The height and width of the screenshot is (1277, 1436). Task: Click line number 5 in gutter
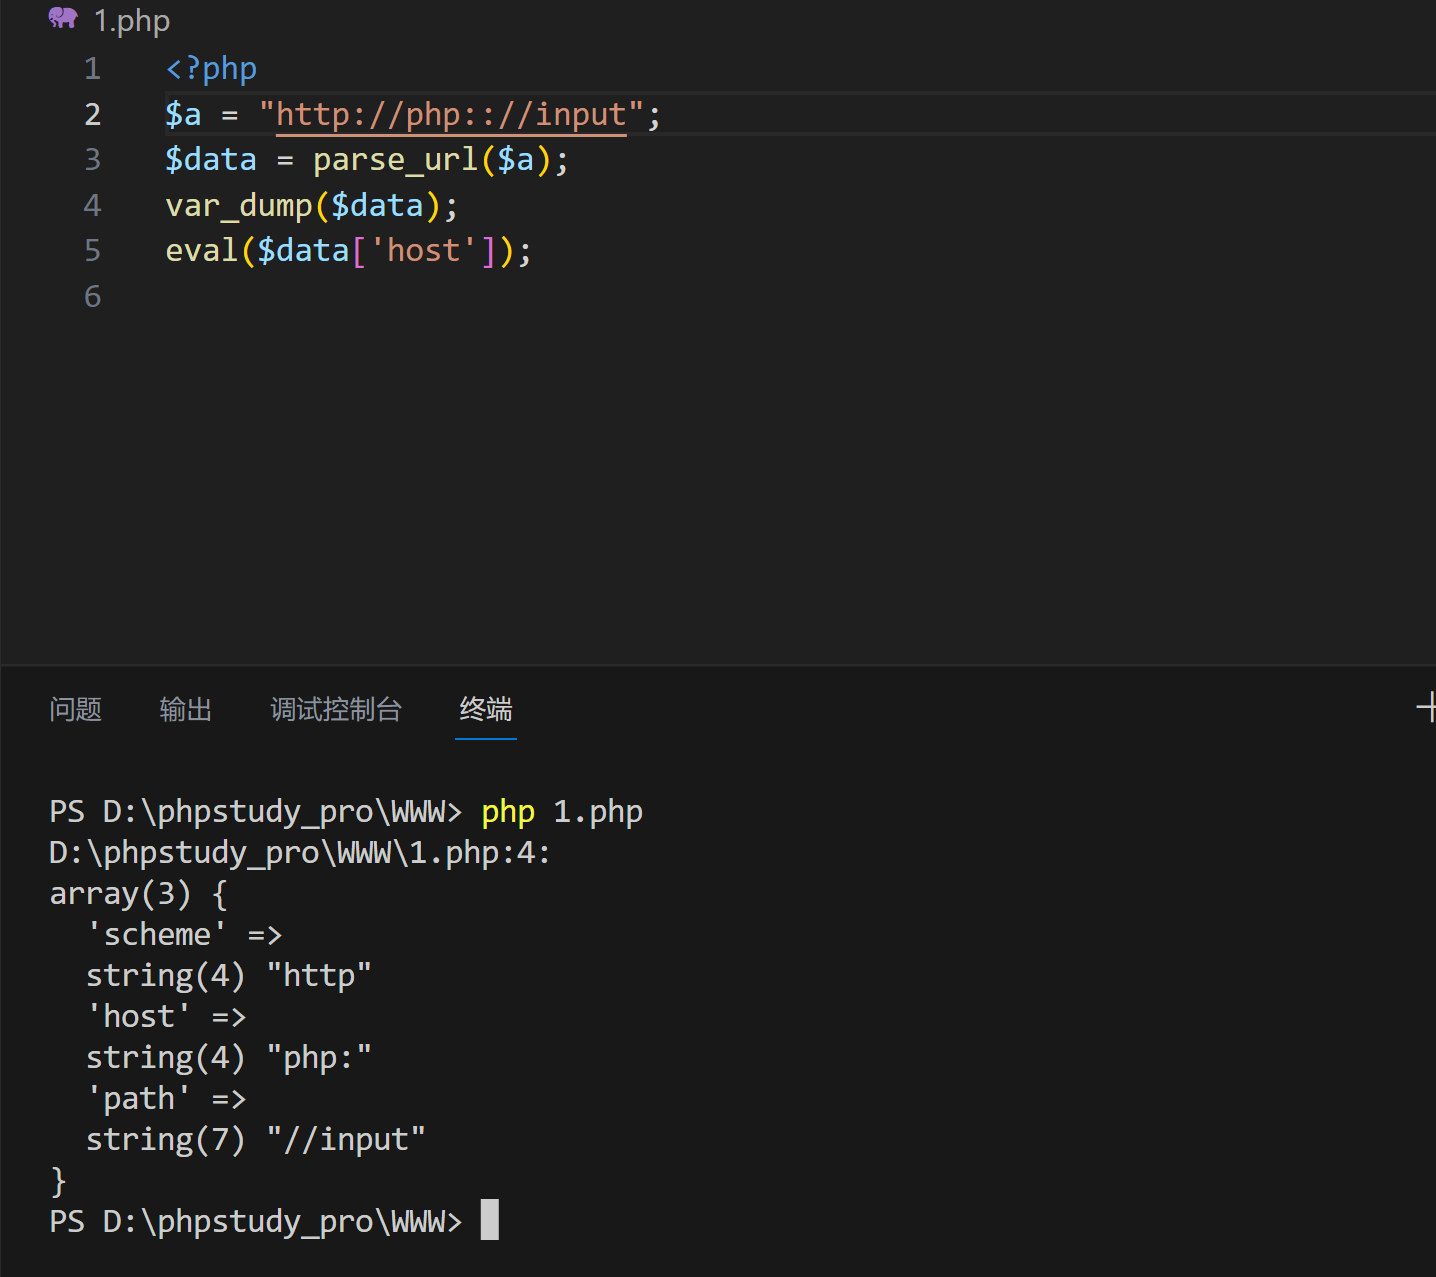pos(93,250)
